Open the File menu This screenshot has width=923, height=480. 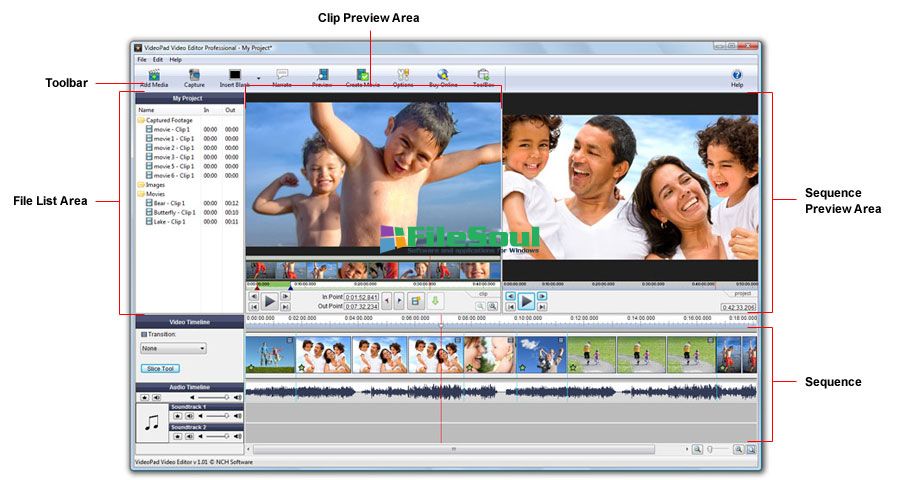click(142, 59)
